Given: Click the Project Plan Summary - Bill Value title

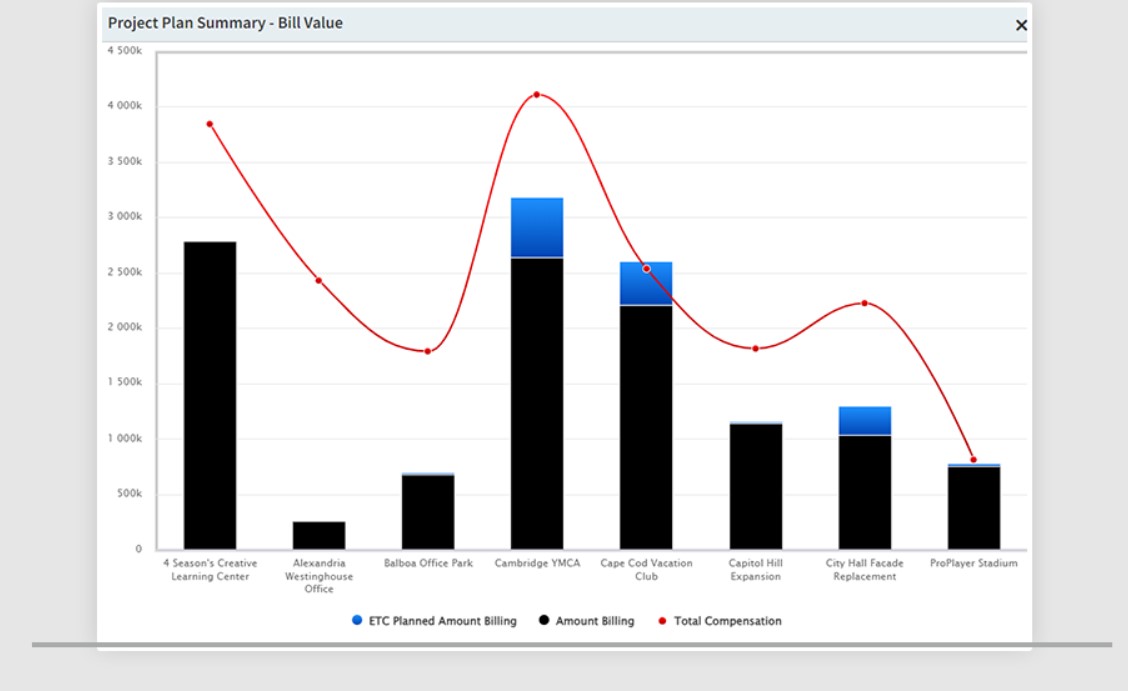Looking at the screenshot, I should (225, 23).
